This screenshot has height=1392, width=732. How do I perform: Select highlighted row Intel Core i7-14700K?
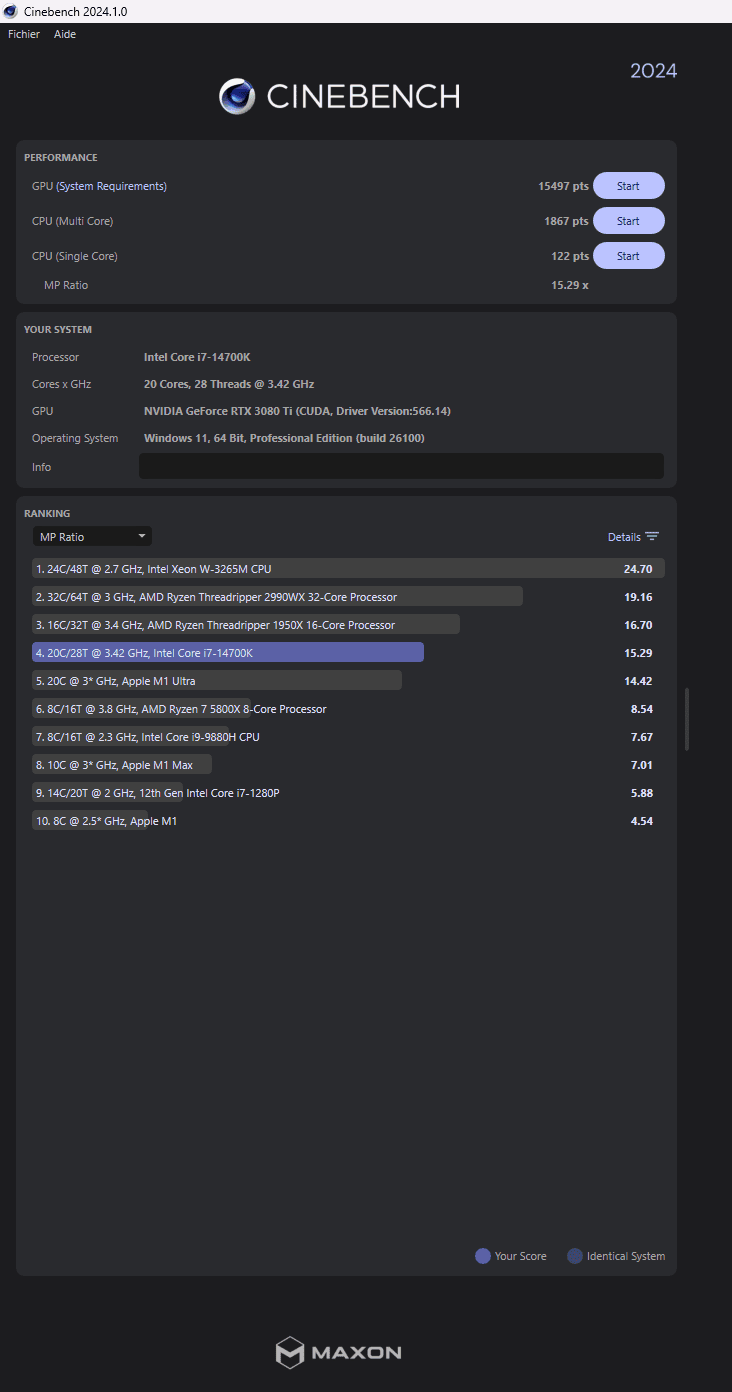(348, 653)
